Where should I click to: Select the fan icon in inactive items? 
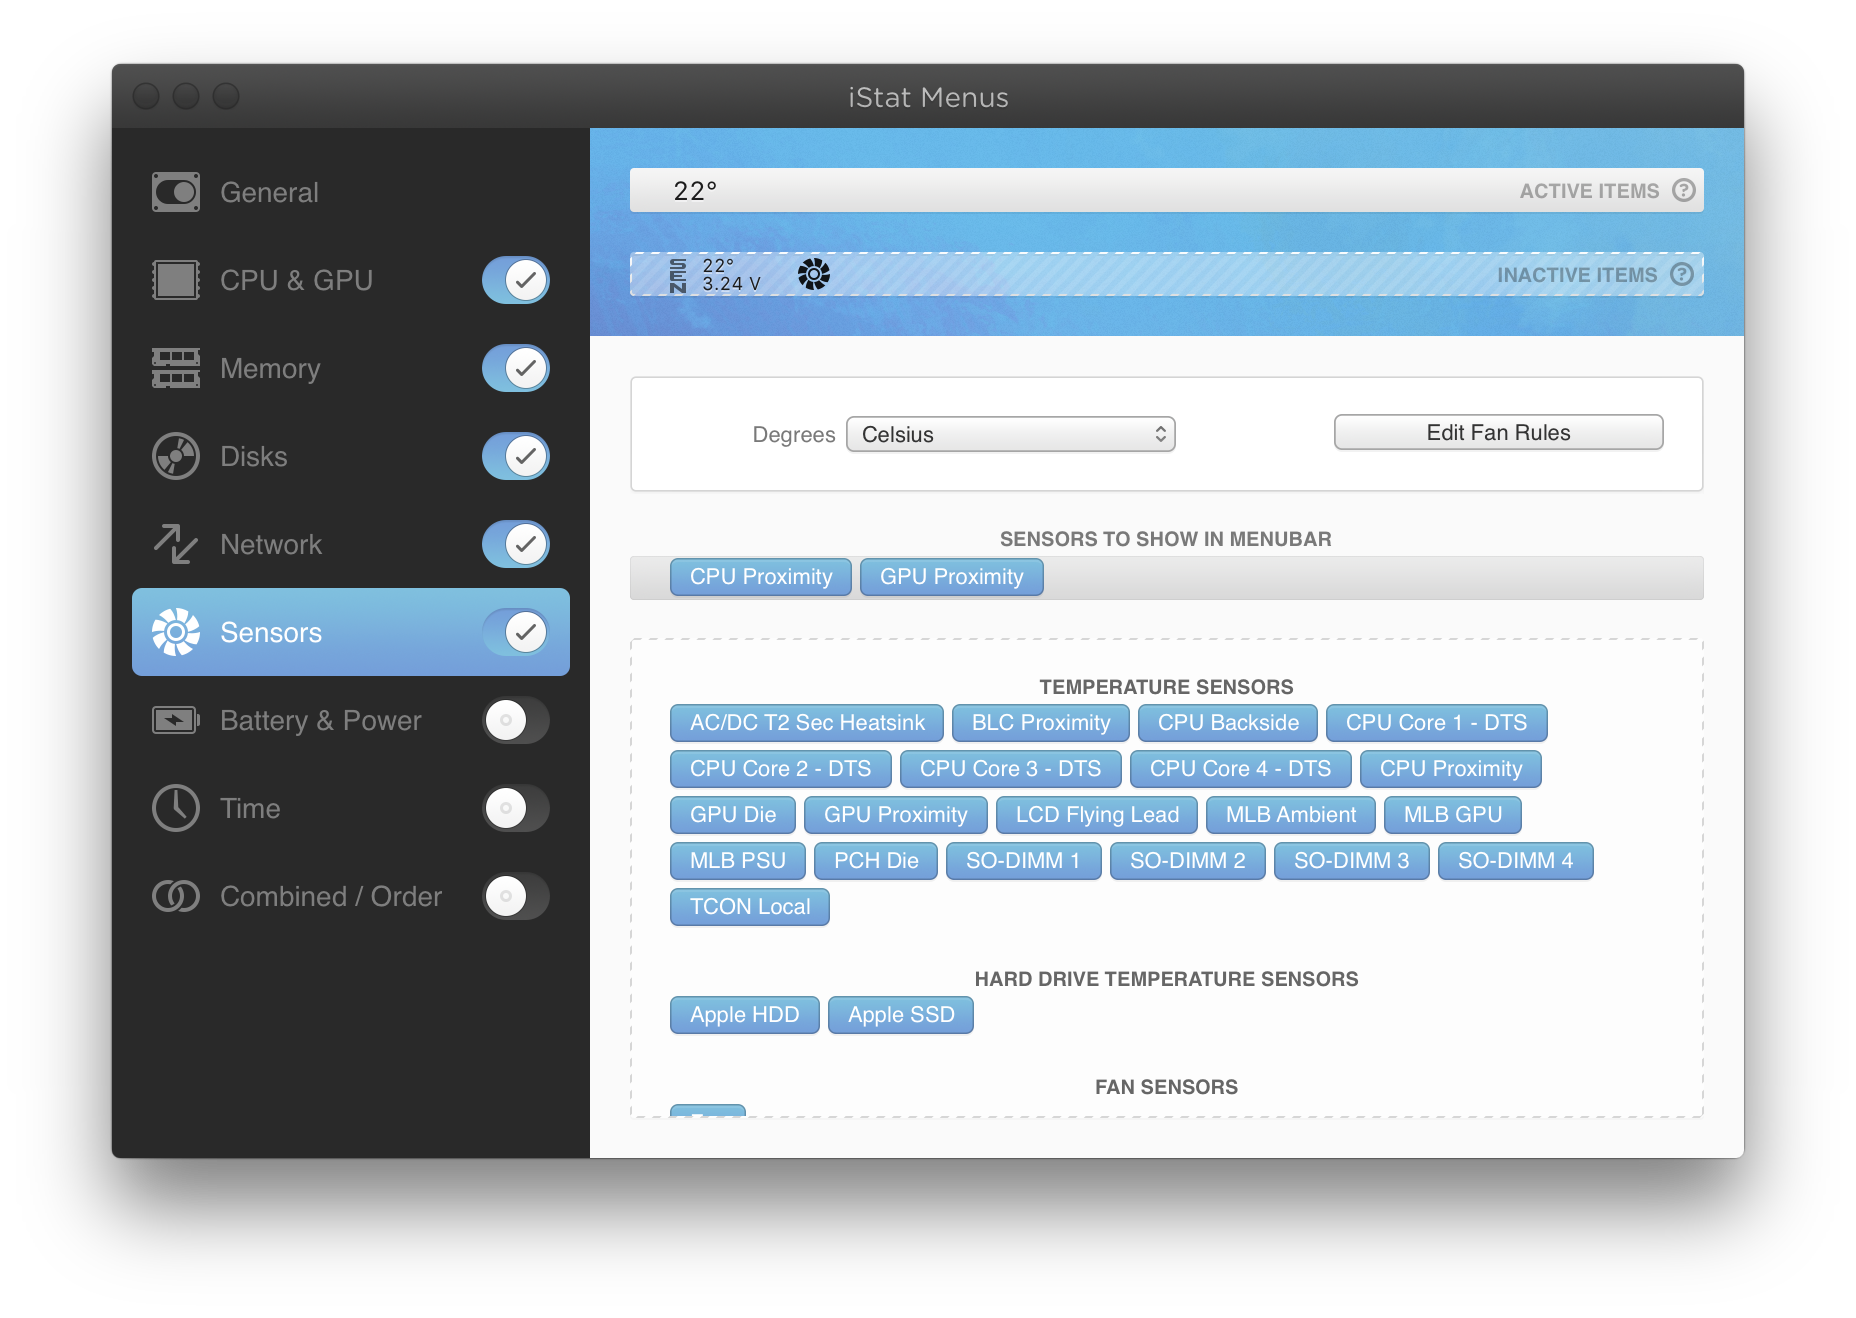pos(814,274)
